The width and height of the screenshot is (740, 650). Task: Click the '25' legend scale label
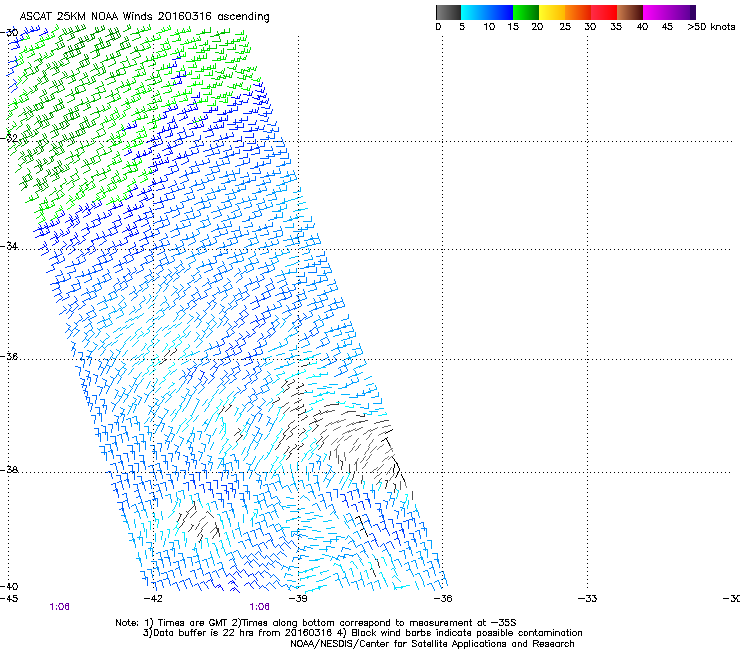[x=565, y=27]
